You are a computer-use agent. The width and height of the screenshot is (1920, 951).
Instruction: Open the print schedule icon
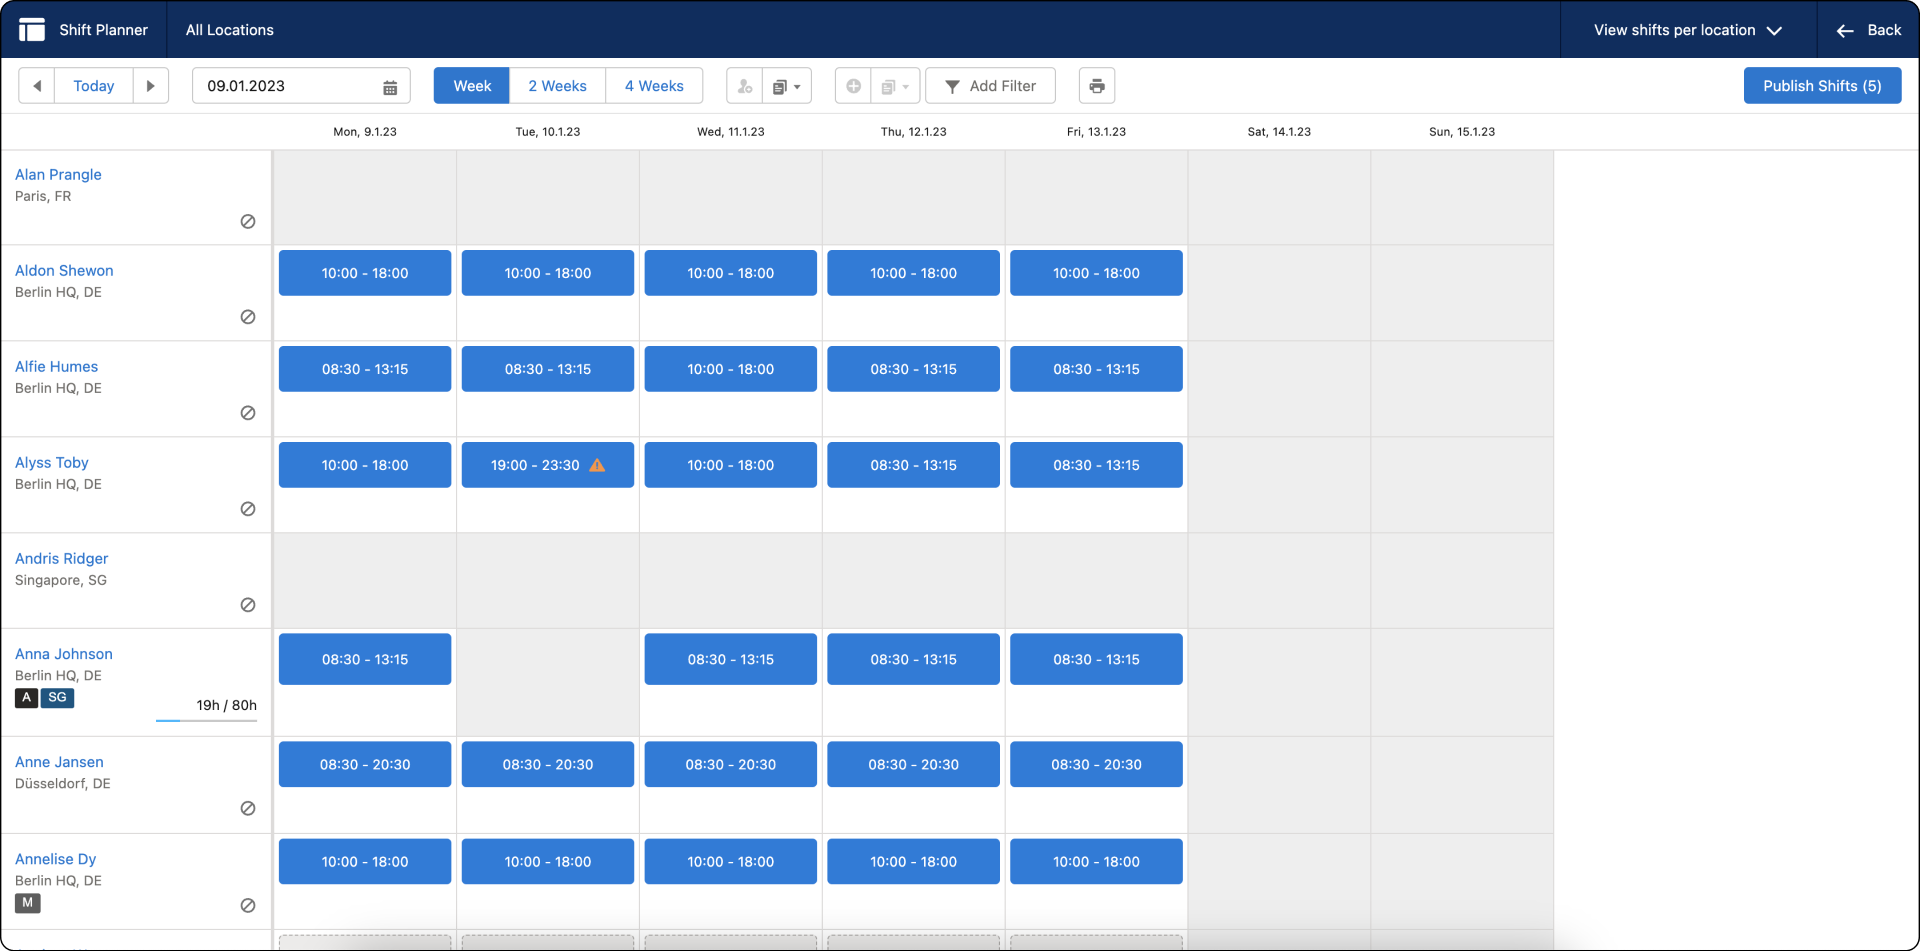1096,85
